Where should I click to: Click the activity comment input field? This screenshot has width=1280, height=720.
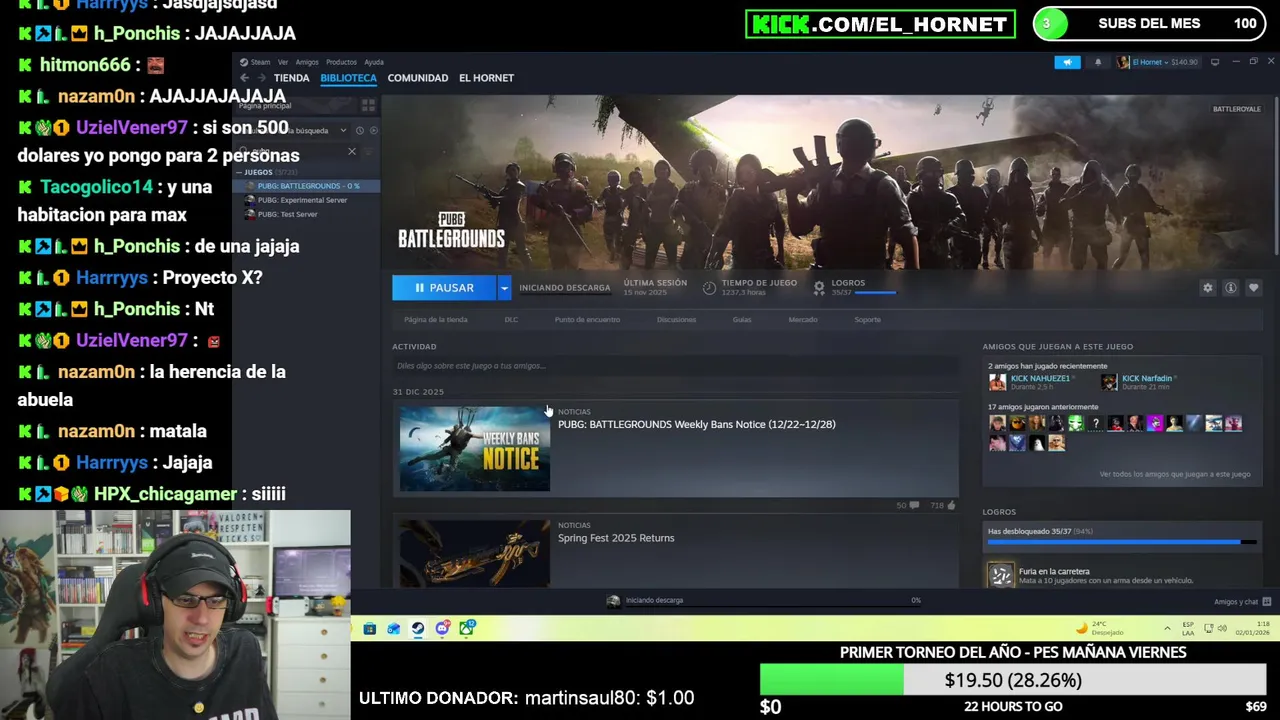(675, 366)
